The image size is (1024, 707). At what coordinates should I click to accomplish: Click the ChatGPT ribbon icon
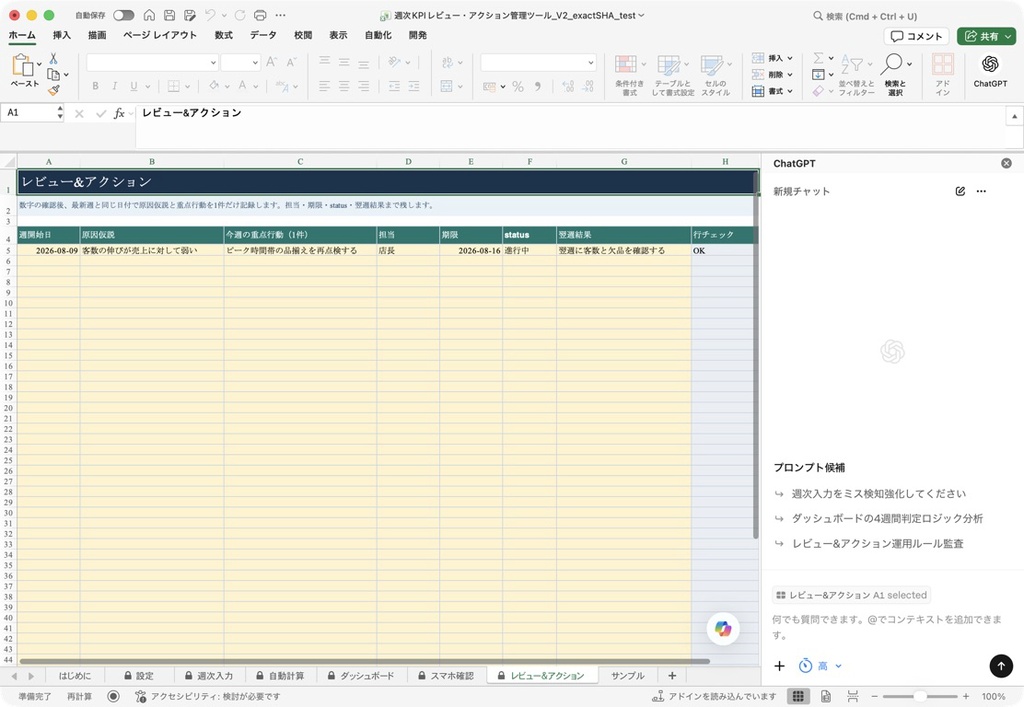[x=990, y=64]
